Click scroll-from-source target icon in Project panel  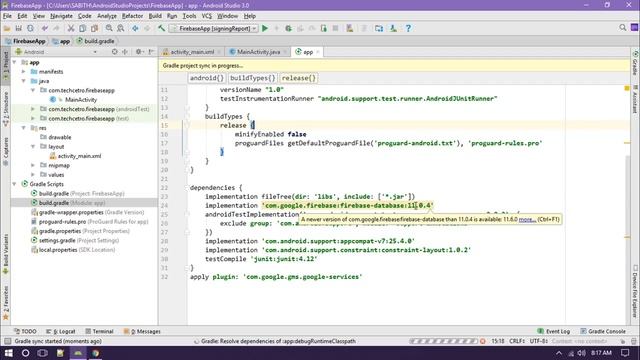click(115, 52)
